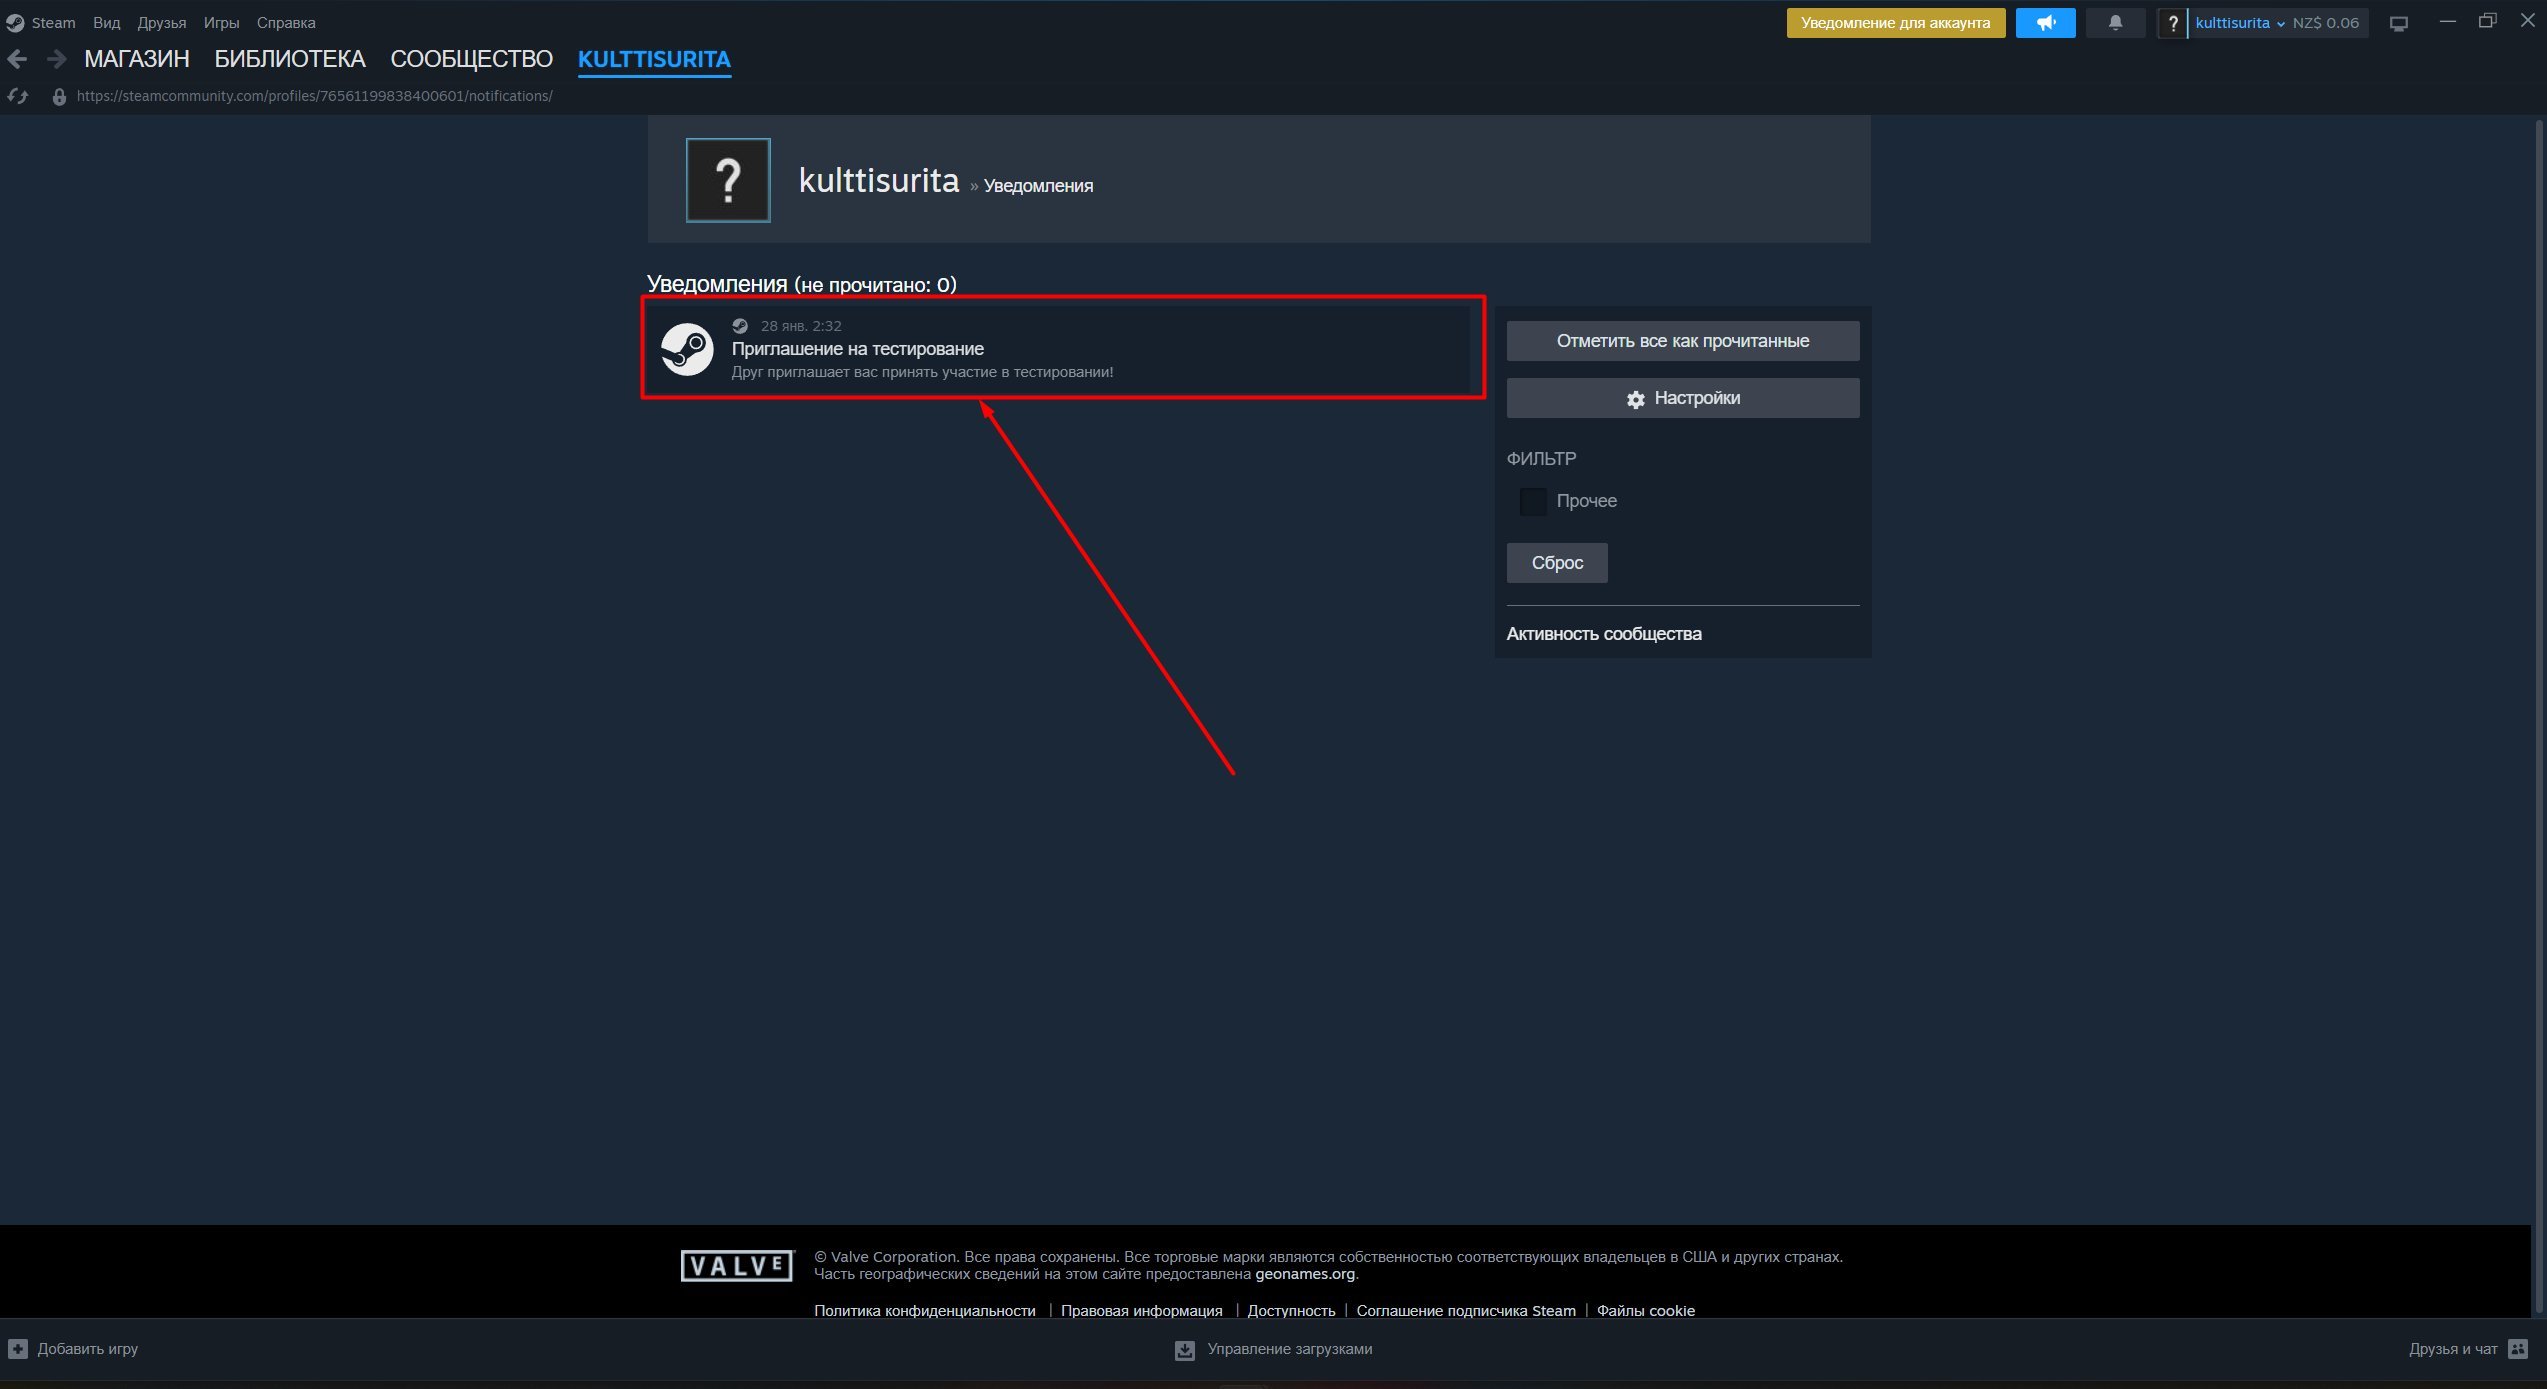Click the kulttisurita profile name heading
The height and width of the screenshot is (1389, 2547).
pos(879,180)
